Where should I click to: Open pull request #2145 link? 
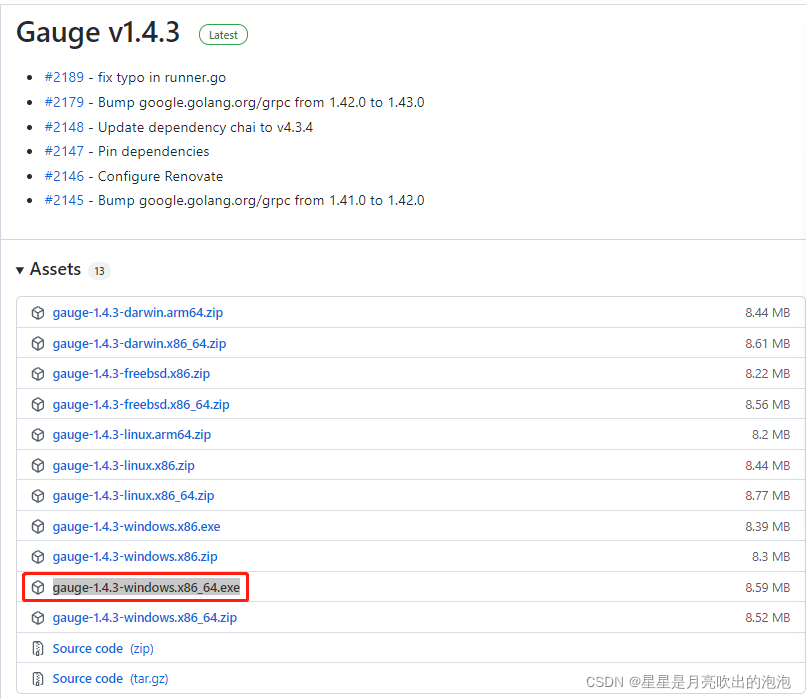coord(64,200)
